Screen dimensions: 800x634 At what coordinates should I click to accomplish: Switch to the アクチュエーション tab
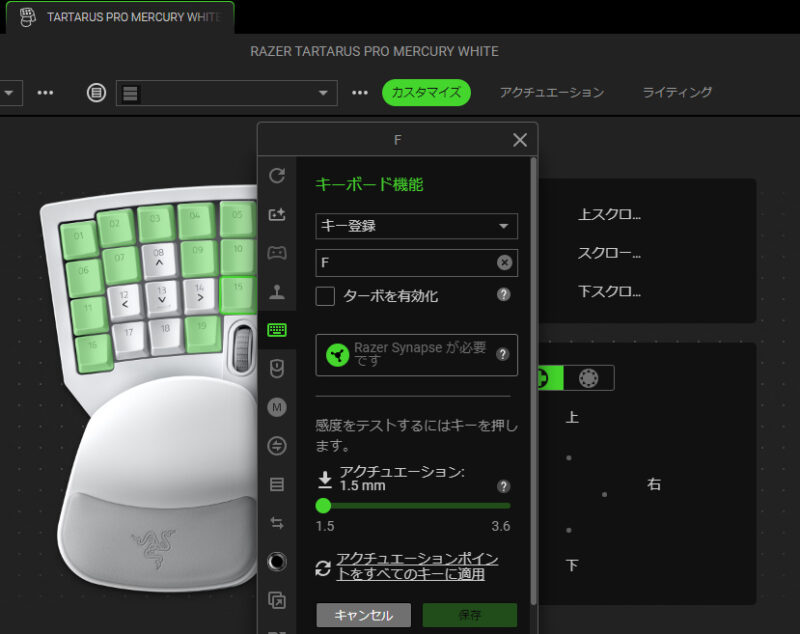tap(552, 92)
